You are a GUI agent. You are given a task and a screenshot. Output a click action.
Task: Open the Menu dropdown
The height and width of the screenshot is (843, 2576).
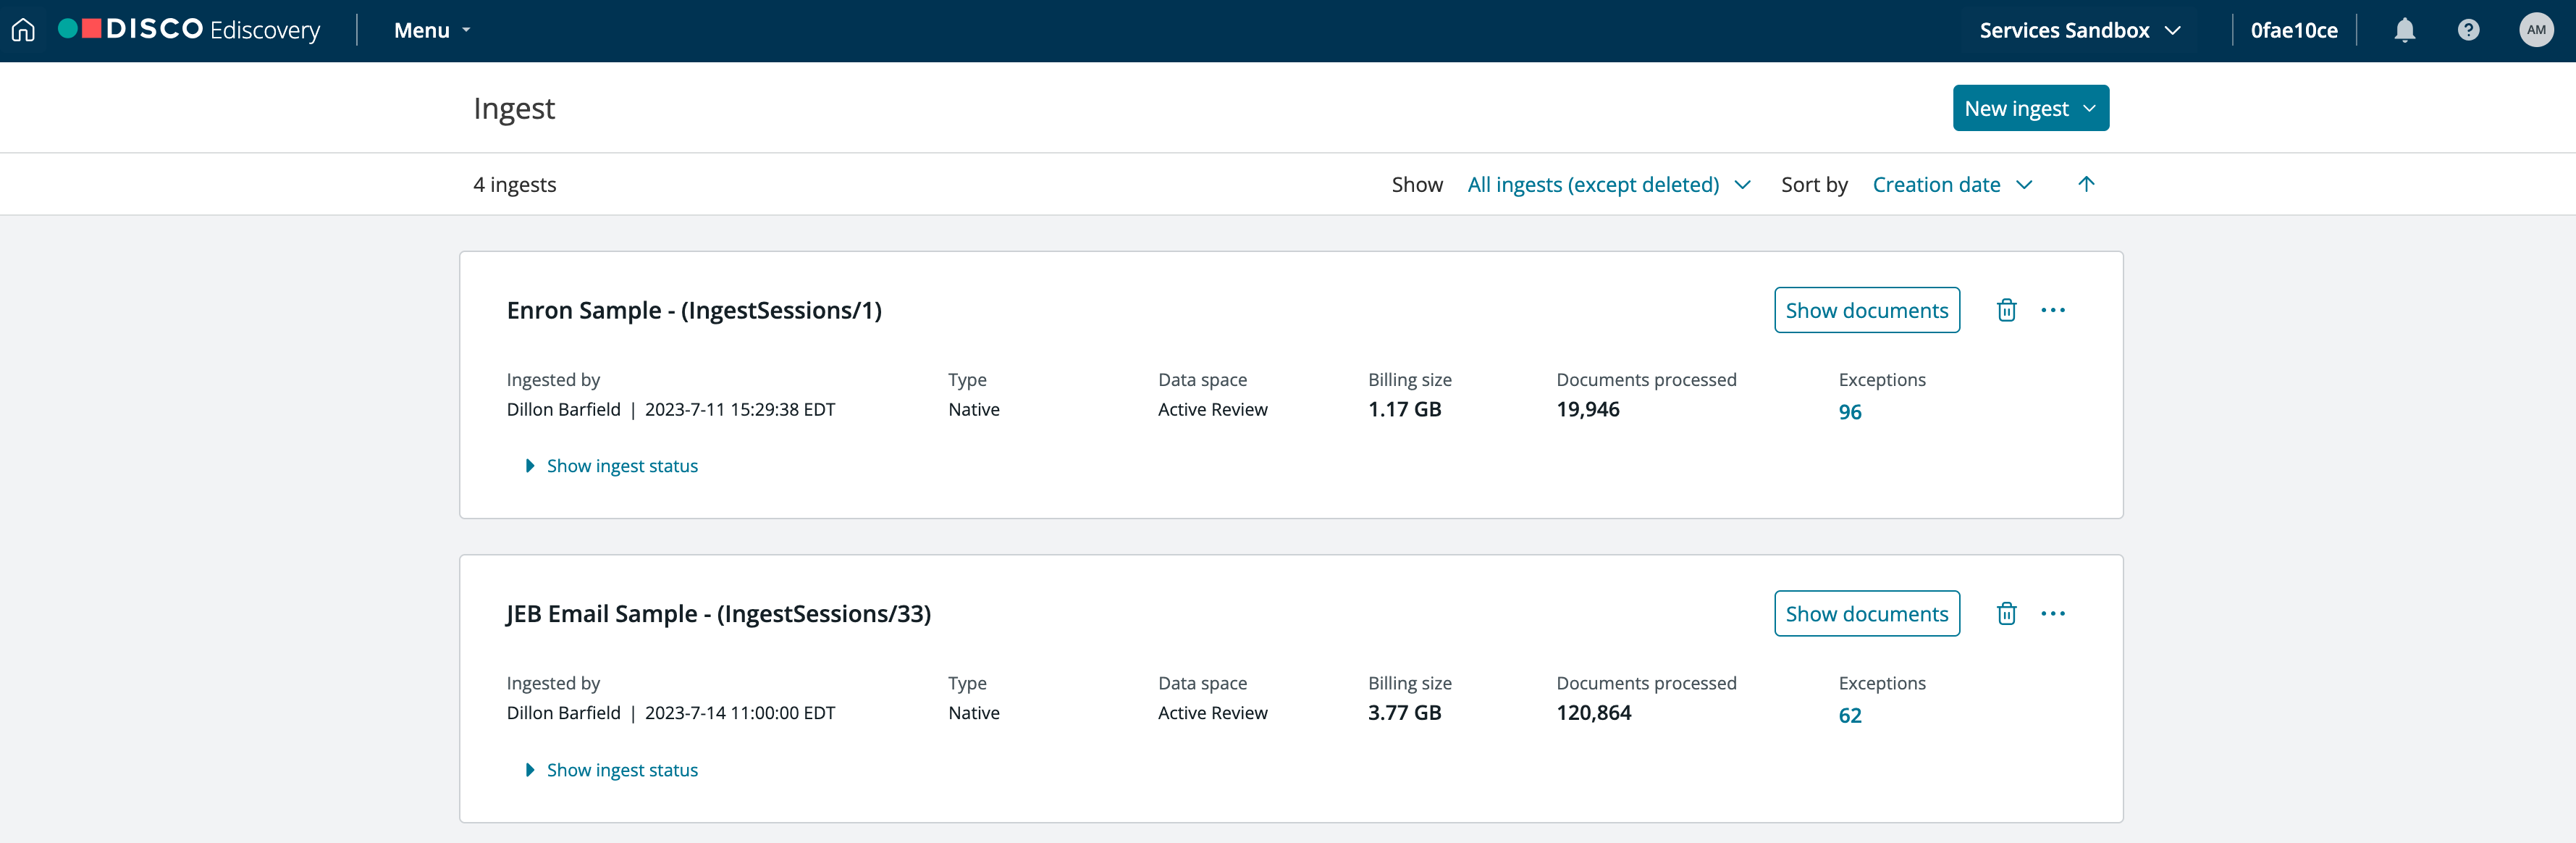click(x=432, y=30)
